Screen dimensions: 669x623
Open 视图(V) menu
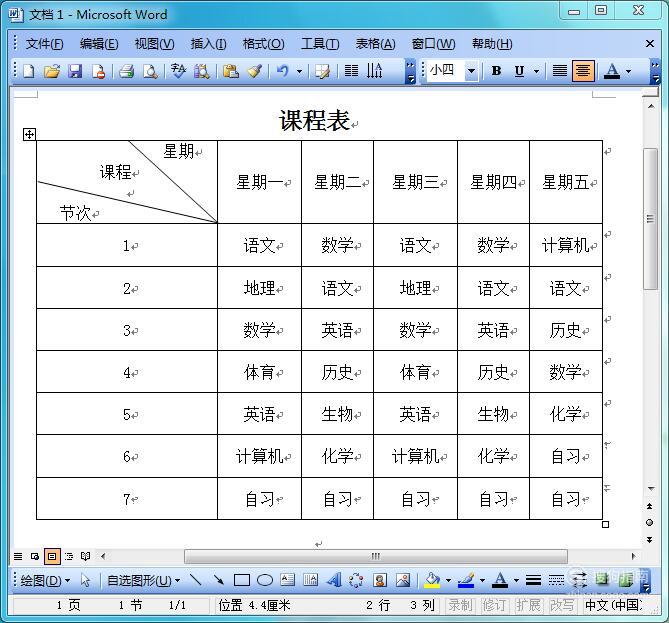coord(154,44)
